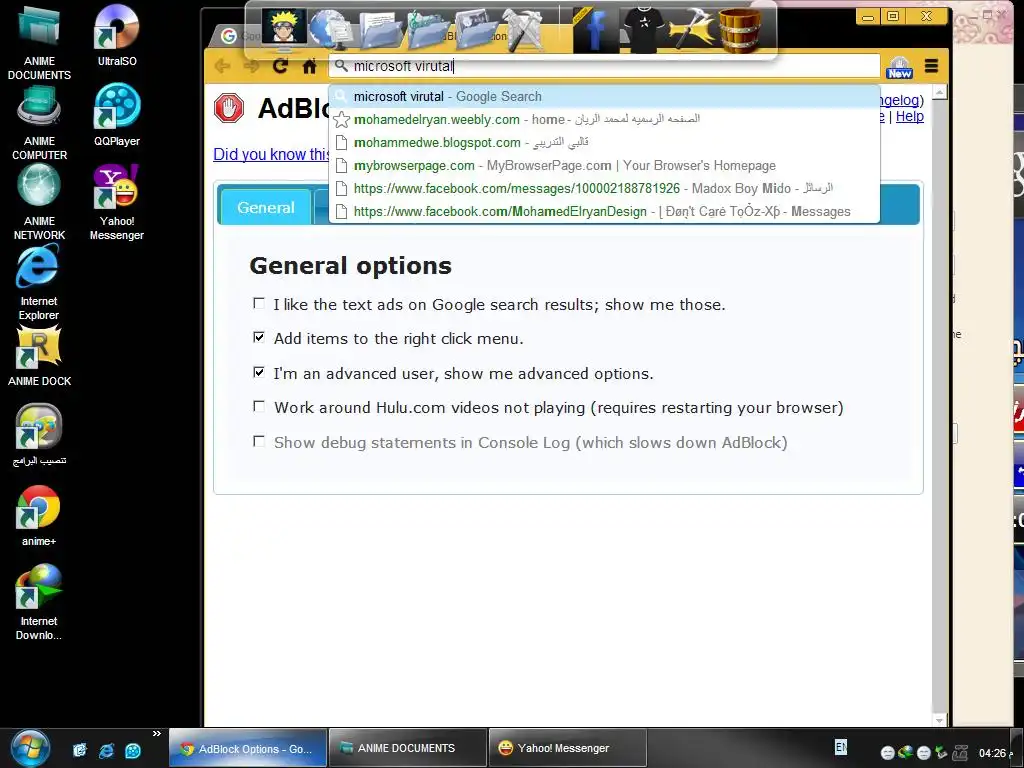Click the 'General options' heading text
Screen dimensions: 1024x768
click(351, 266)
